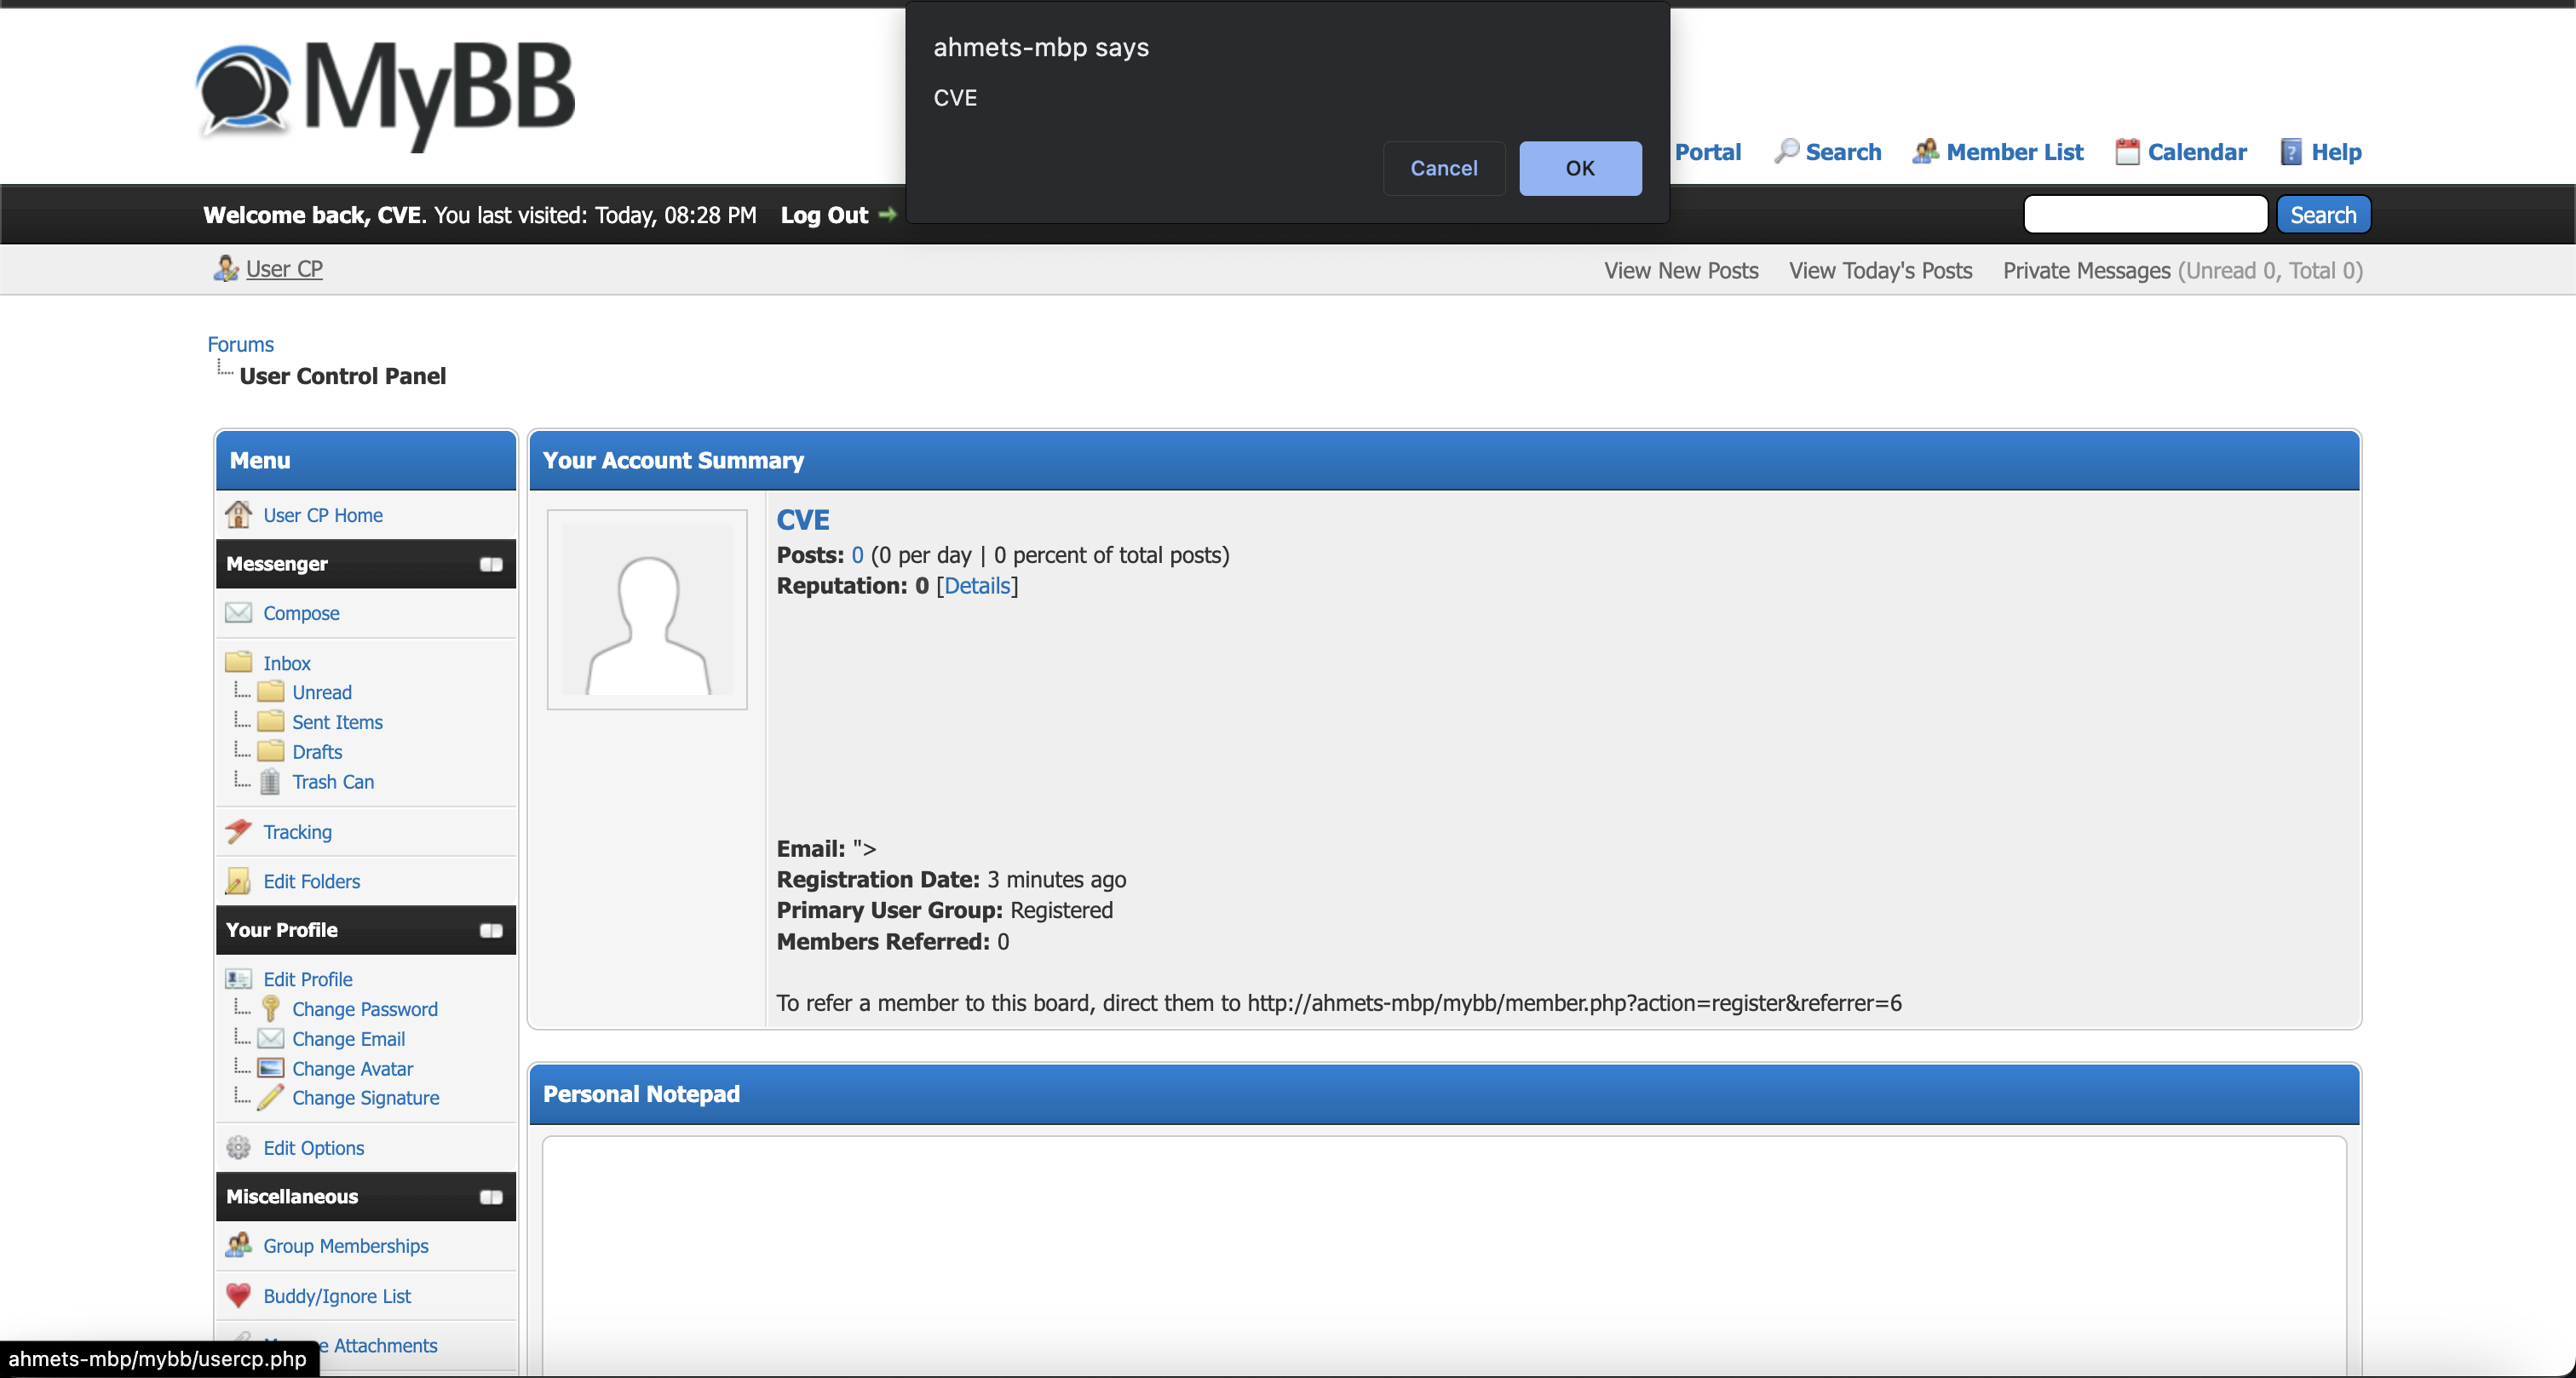Screen dimensions: 2576x1378
Task: Click the Forums breadcrumb link
Action: pyautogui.click(x=240, y=344)
